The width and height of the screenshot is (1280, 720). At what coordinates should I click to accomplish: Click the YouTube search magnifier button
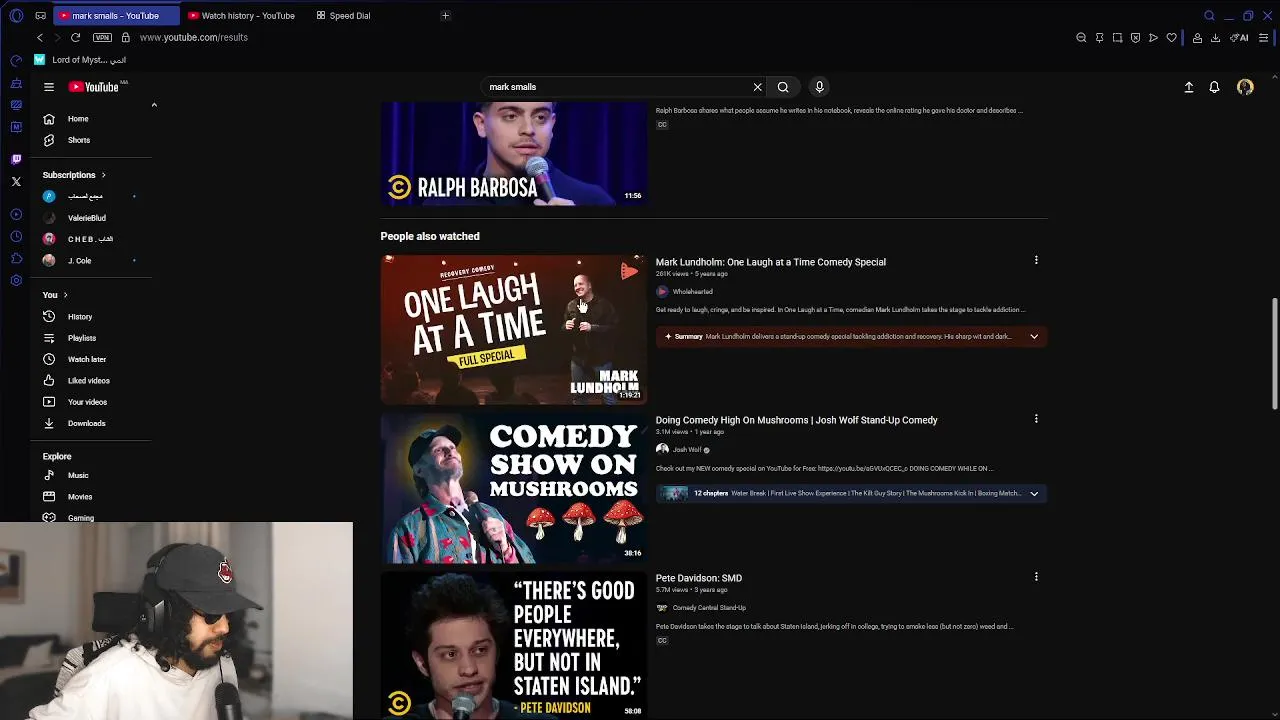(x=783, y=87)
